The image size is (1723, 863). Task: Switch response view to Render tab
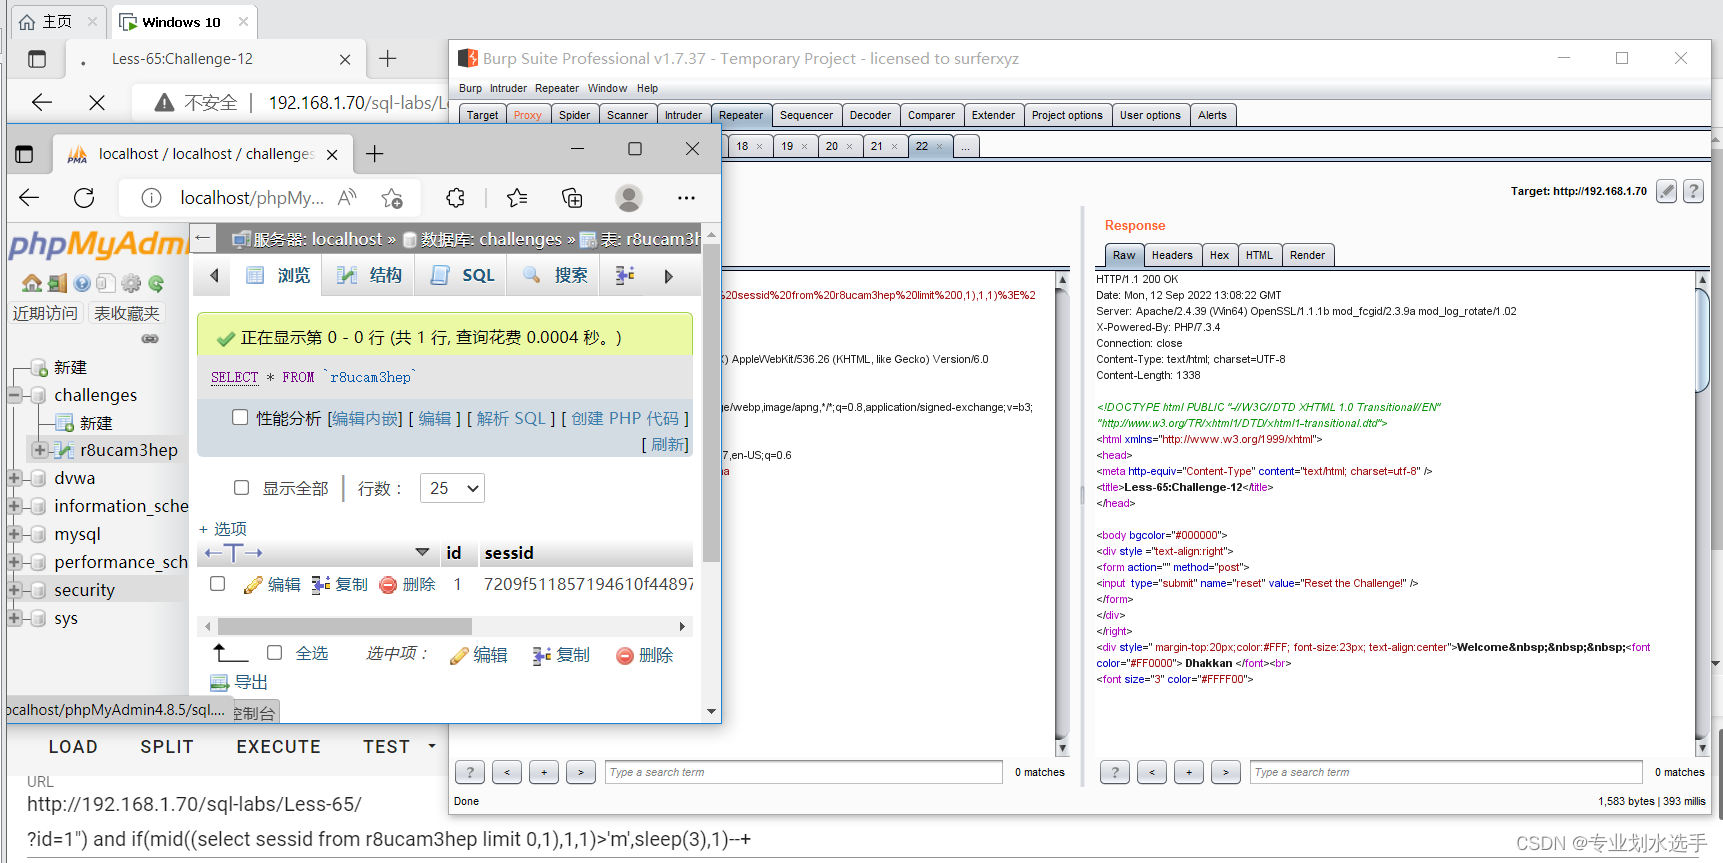pyautogui.click(x=1307, y=255)
